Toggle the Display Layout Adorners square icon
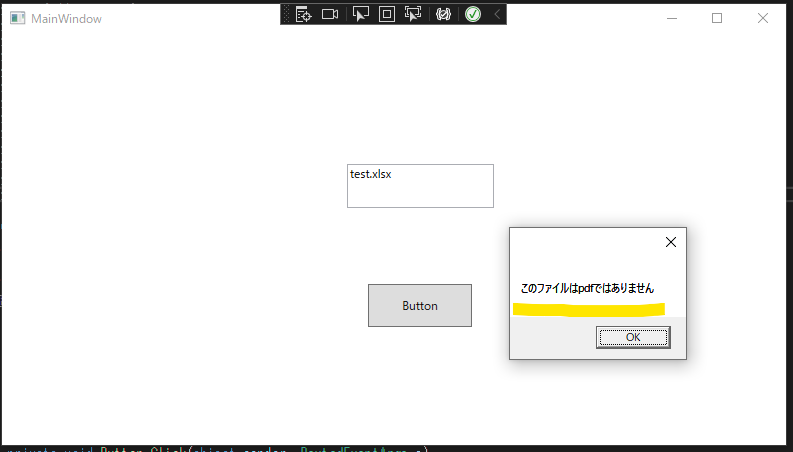The height and width of the screenshot is (452, 793). tap(387, 14)
